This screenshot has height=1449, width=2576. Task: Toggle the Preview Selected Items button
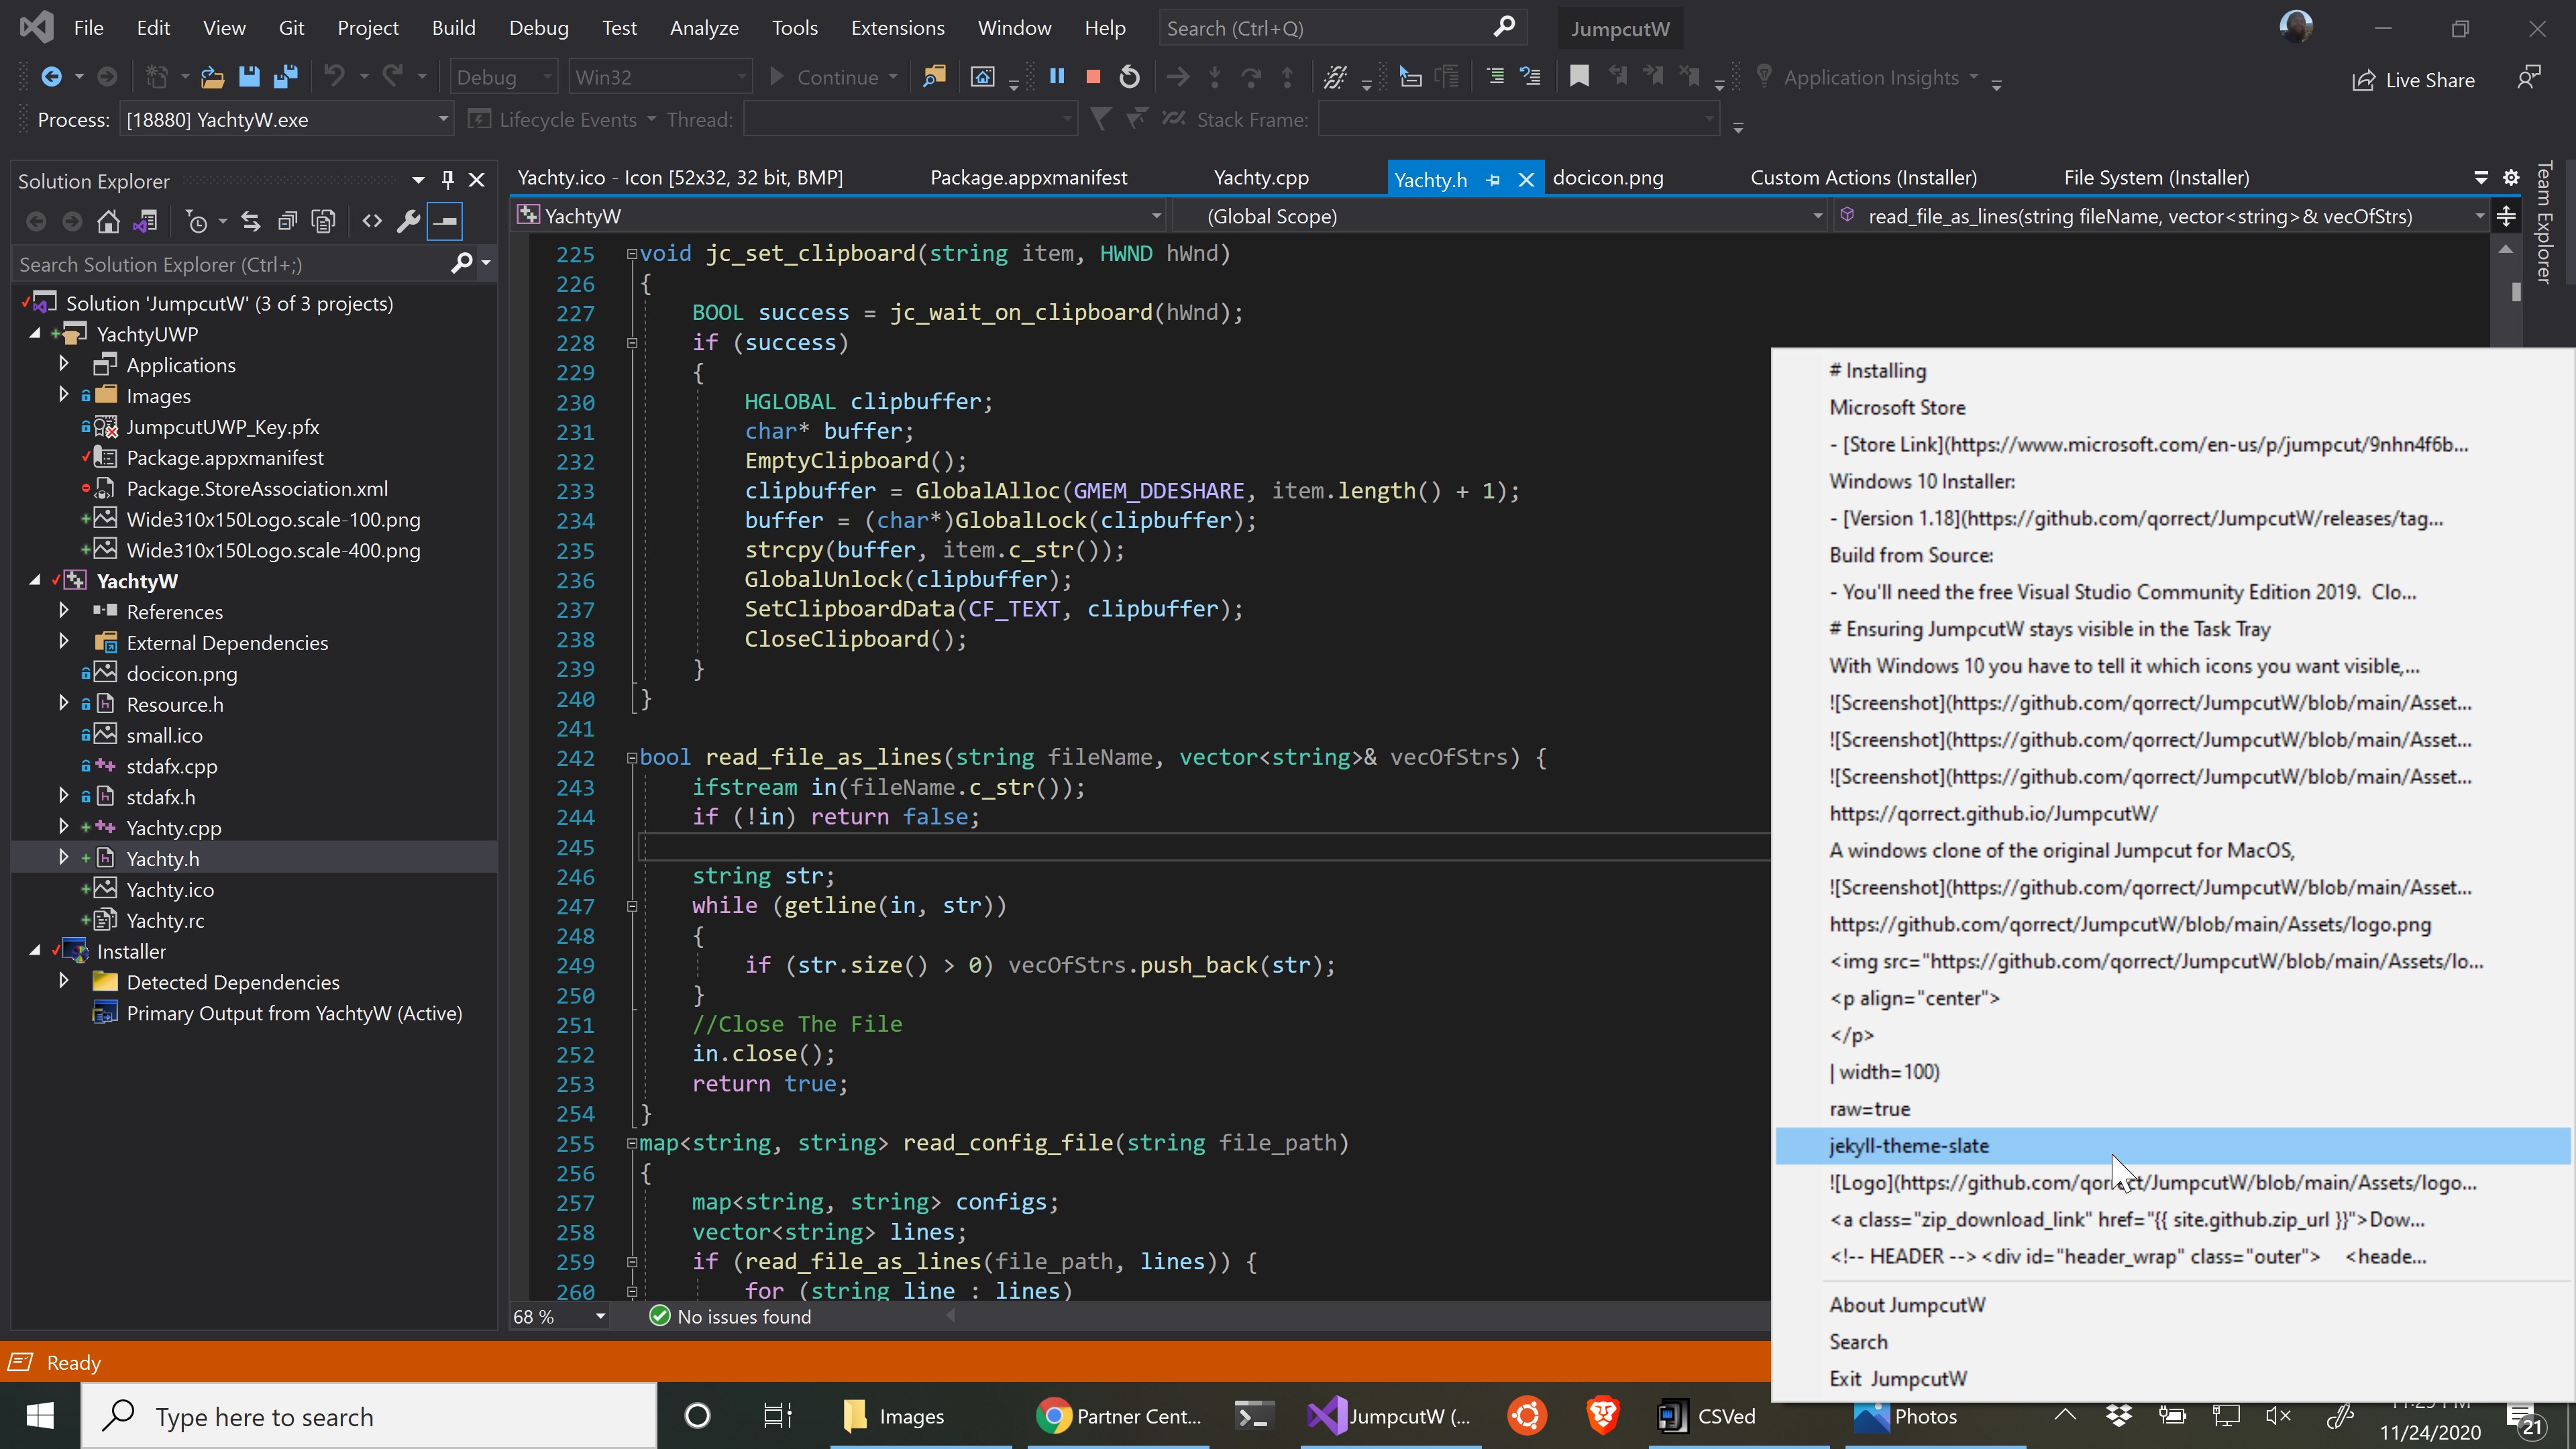pos(445,221)
